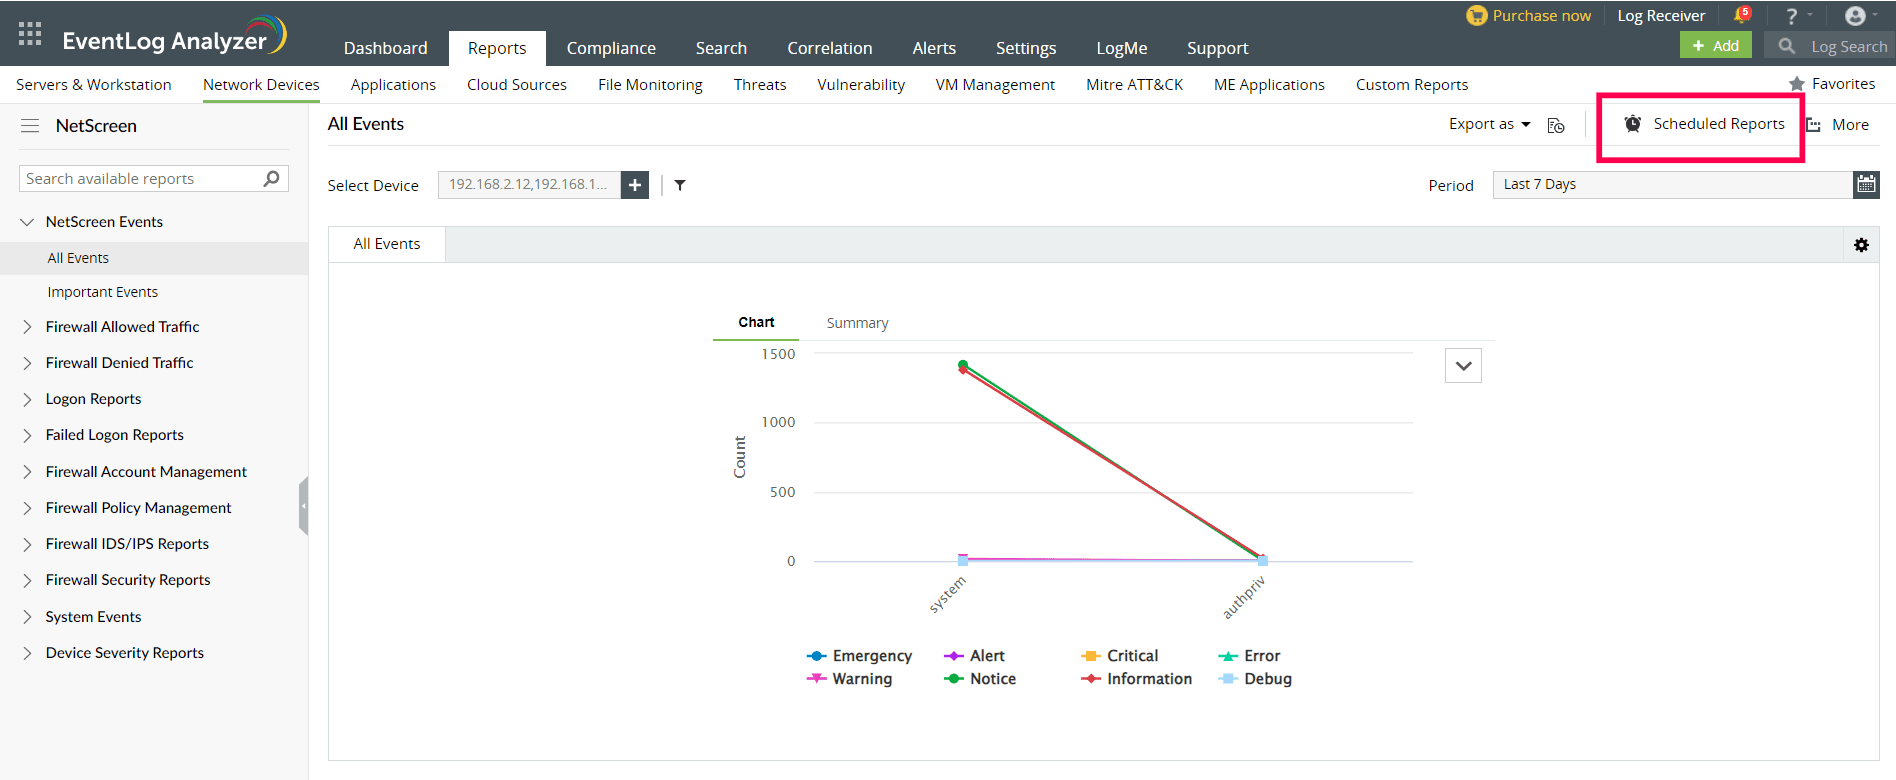Open the help question mark menu

1792,16
